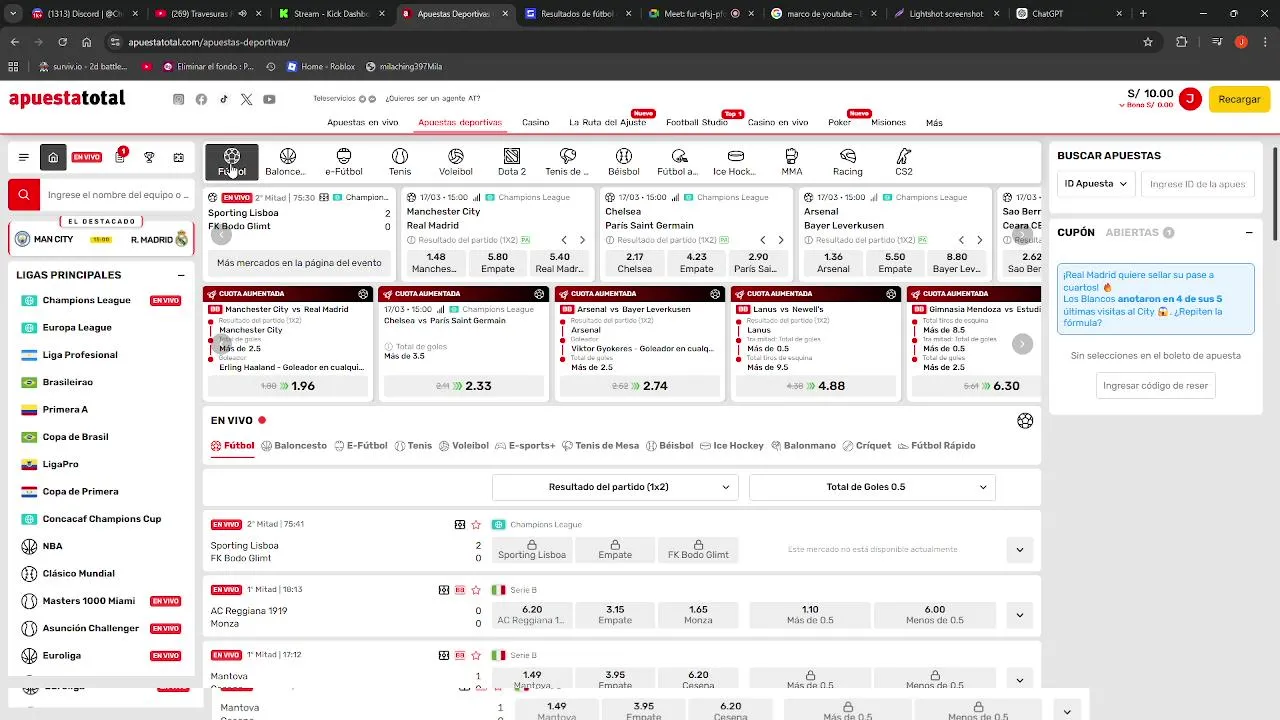Focus the team name search field
Screen dimensions: 1280x720
click(x=118, y=195)
